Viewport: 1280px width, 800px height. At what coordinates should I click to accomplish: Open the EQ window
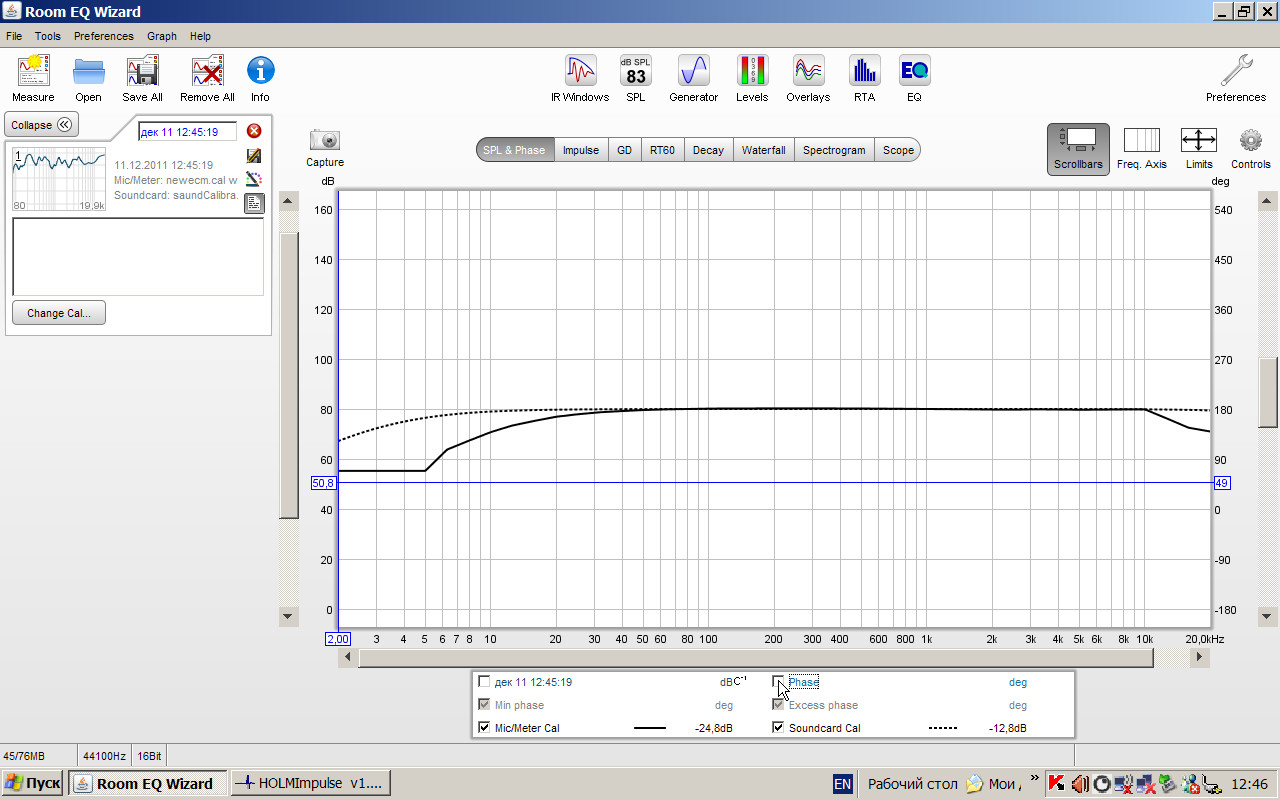point(914,73)
